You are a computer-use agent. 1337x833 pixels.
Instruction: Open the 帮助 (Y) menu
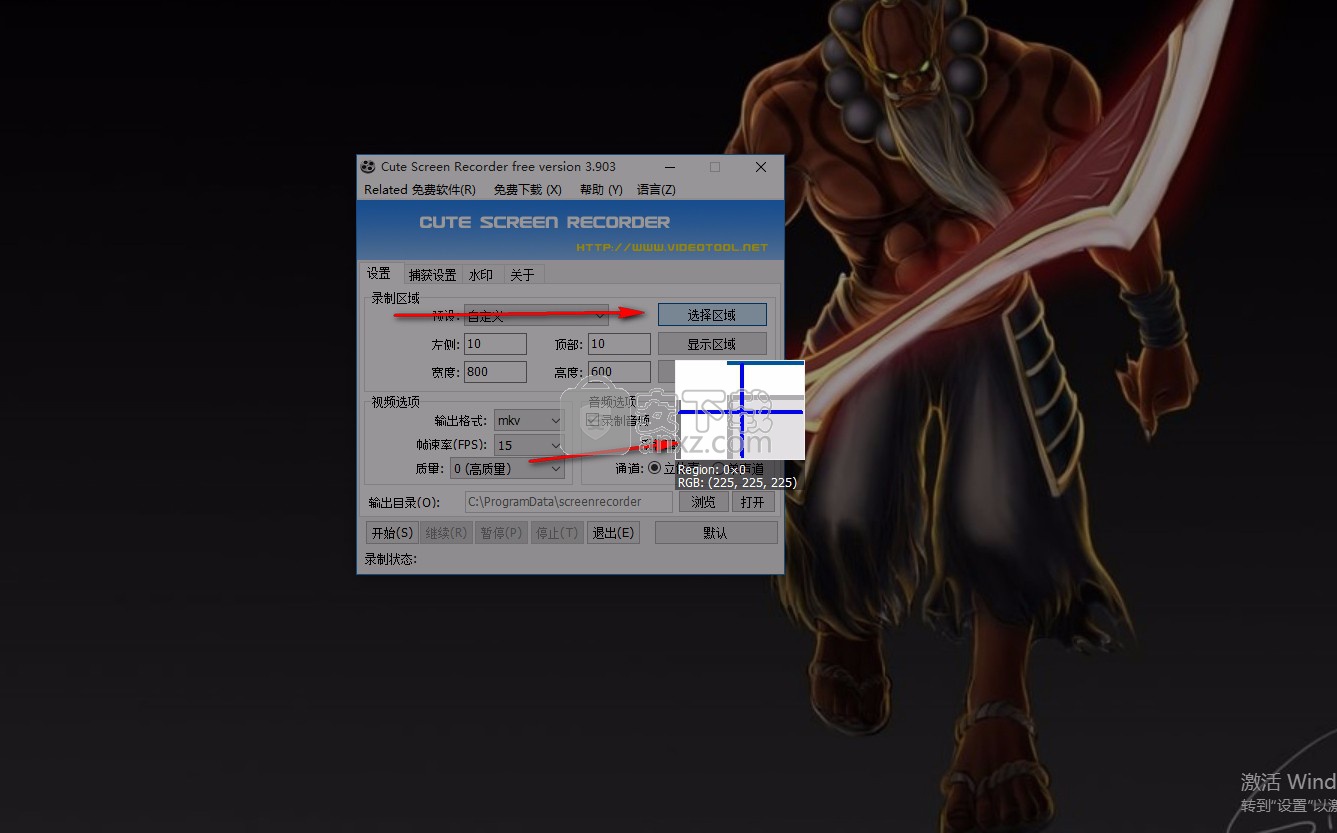tap(601, 190)
